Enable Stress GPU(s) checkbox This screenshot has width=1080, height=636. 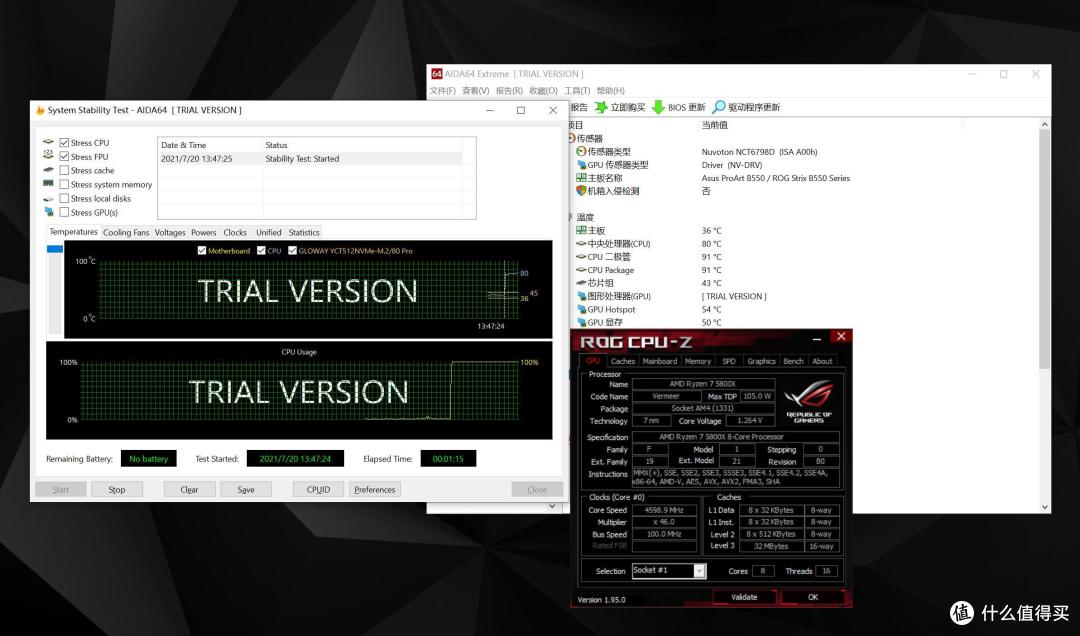(64, 212)
